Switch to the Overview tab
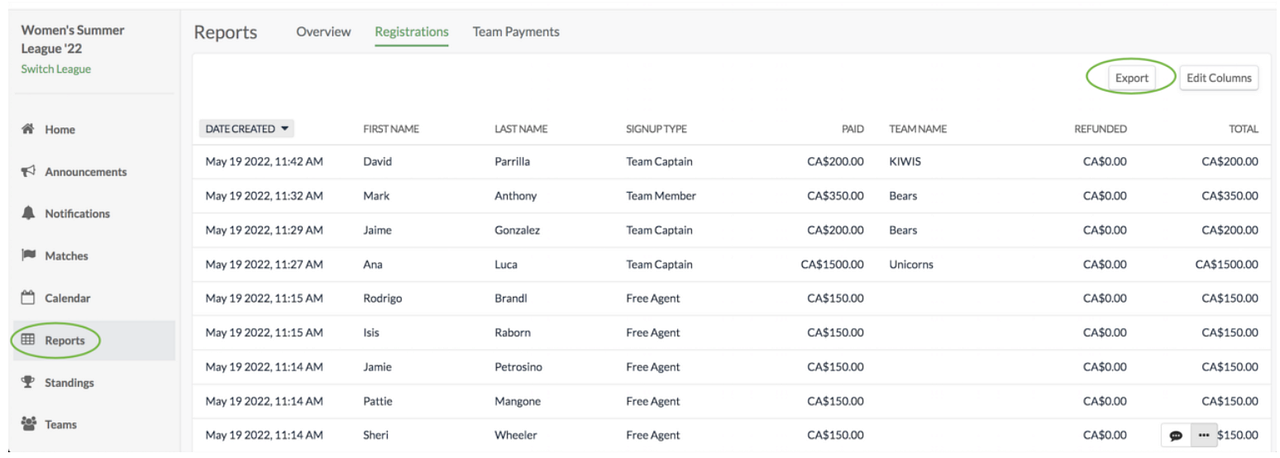The image size is (1280, 458). click(x=323, y=32)
